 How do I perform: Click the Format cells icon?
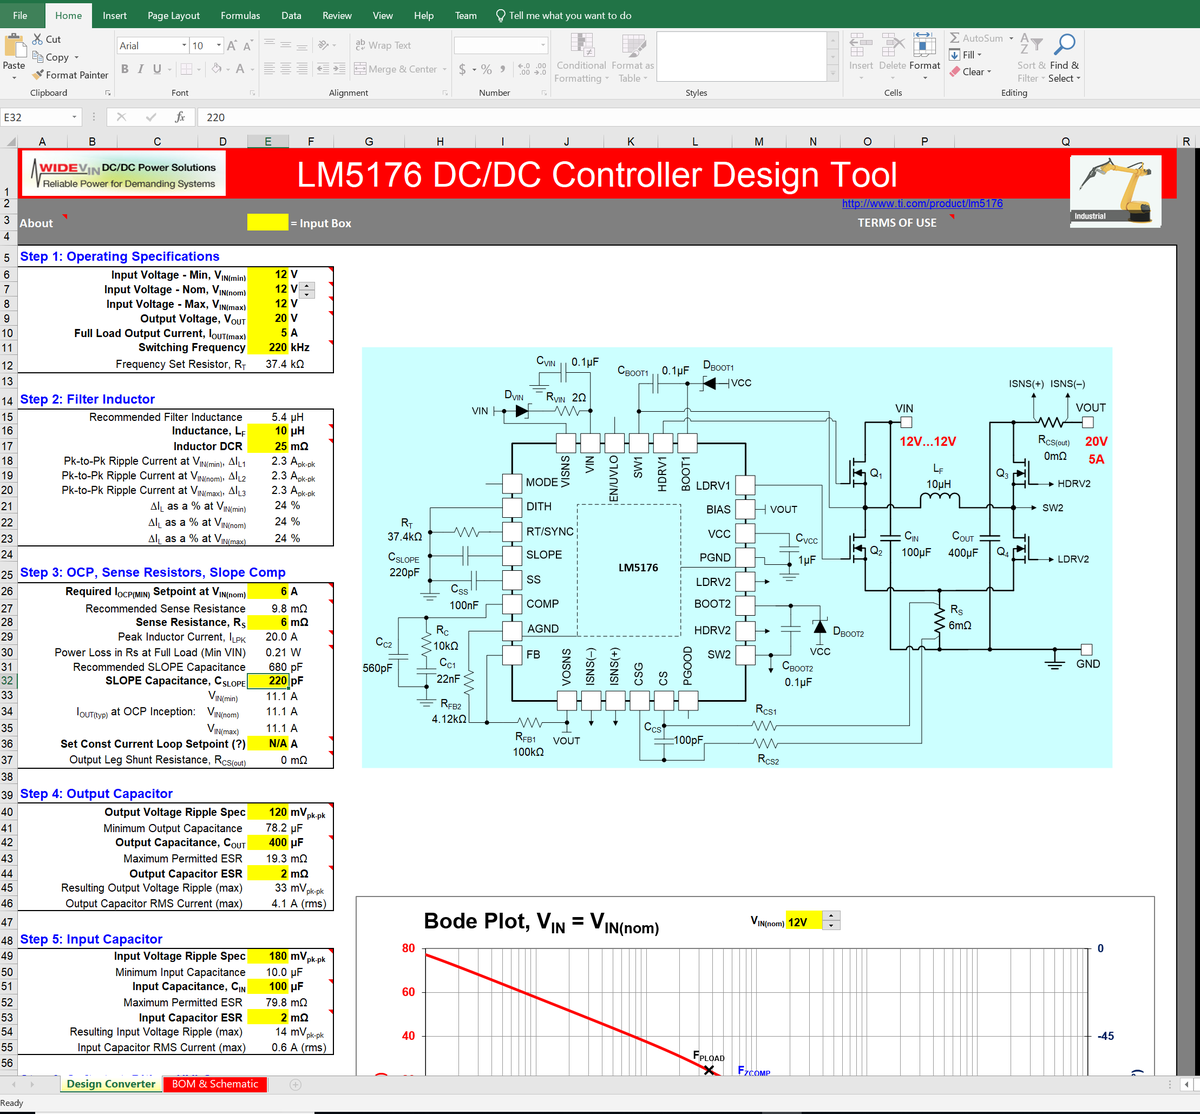point(924,43)
